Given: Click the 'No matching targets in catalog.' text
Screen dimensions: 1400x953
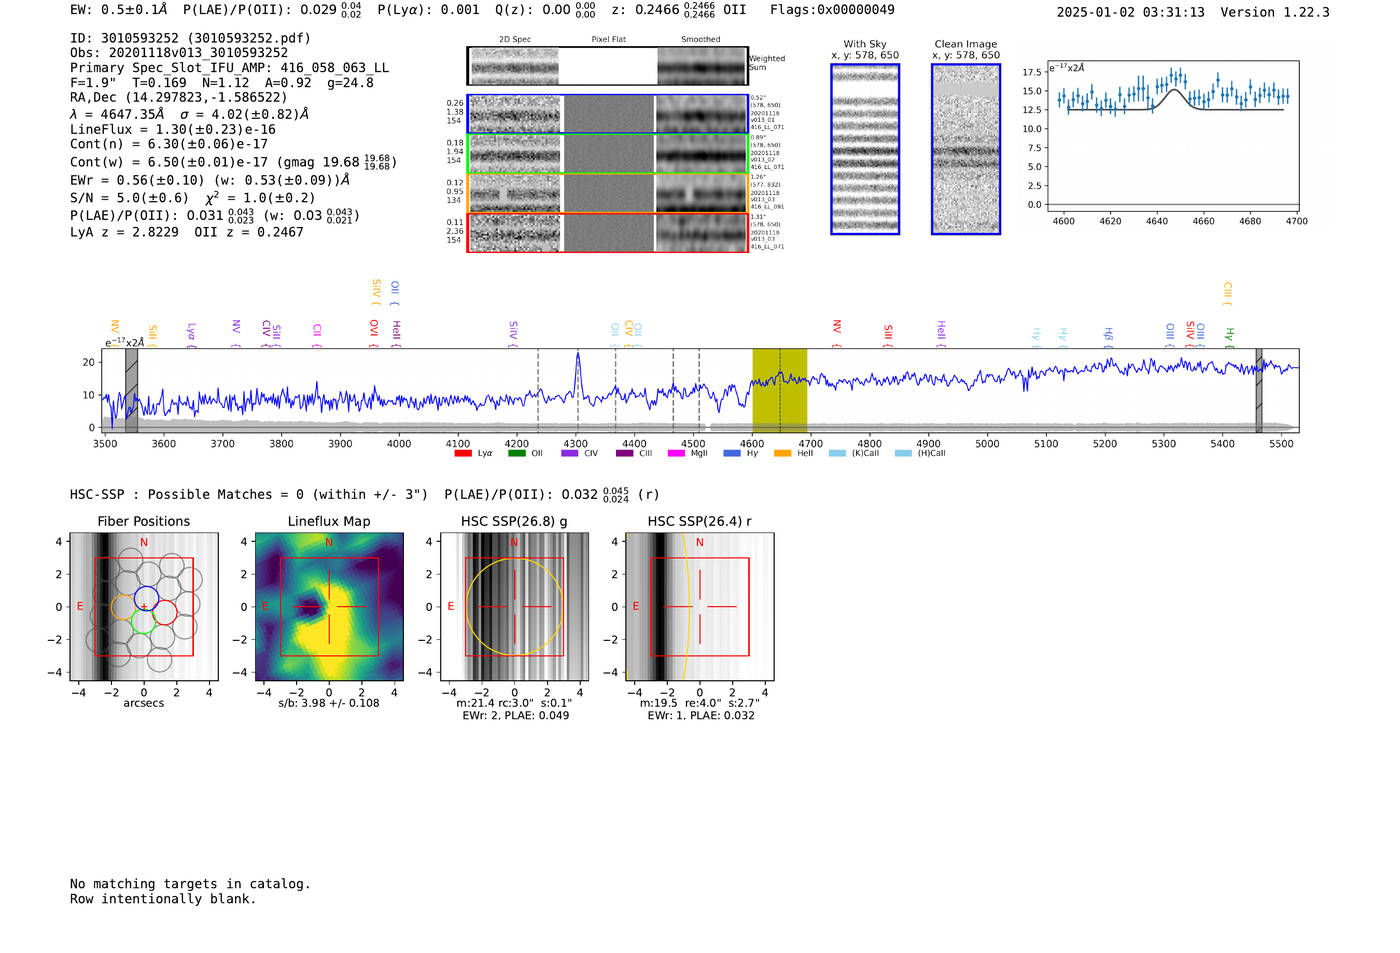Looking at the screenshot, I should (x=190, y=884).
